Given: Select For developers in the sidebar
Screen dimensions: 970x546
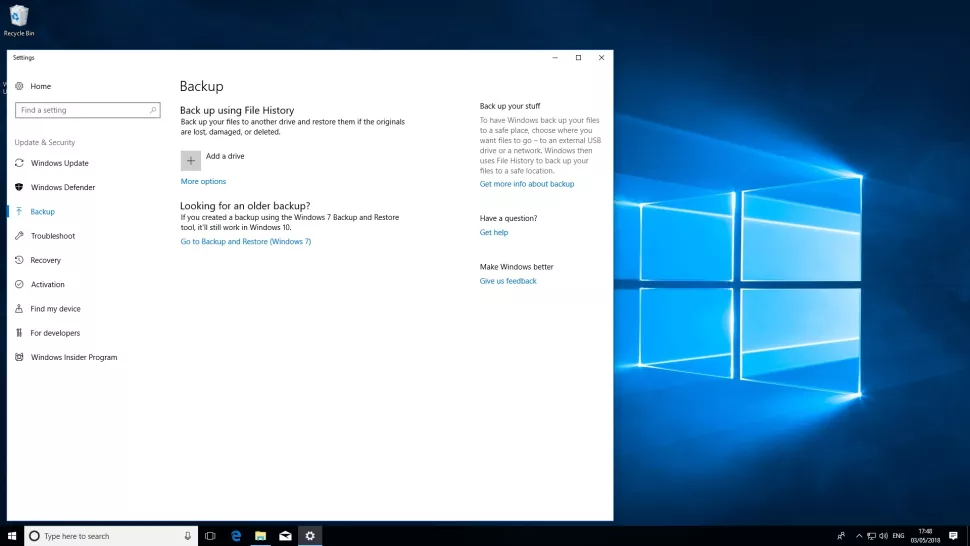Looking at the screenshot, I should click(55, 333).
